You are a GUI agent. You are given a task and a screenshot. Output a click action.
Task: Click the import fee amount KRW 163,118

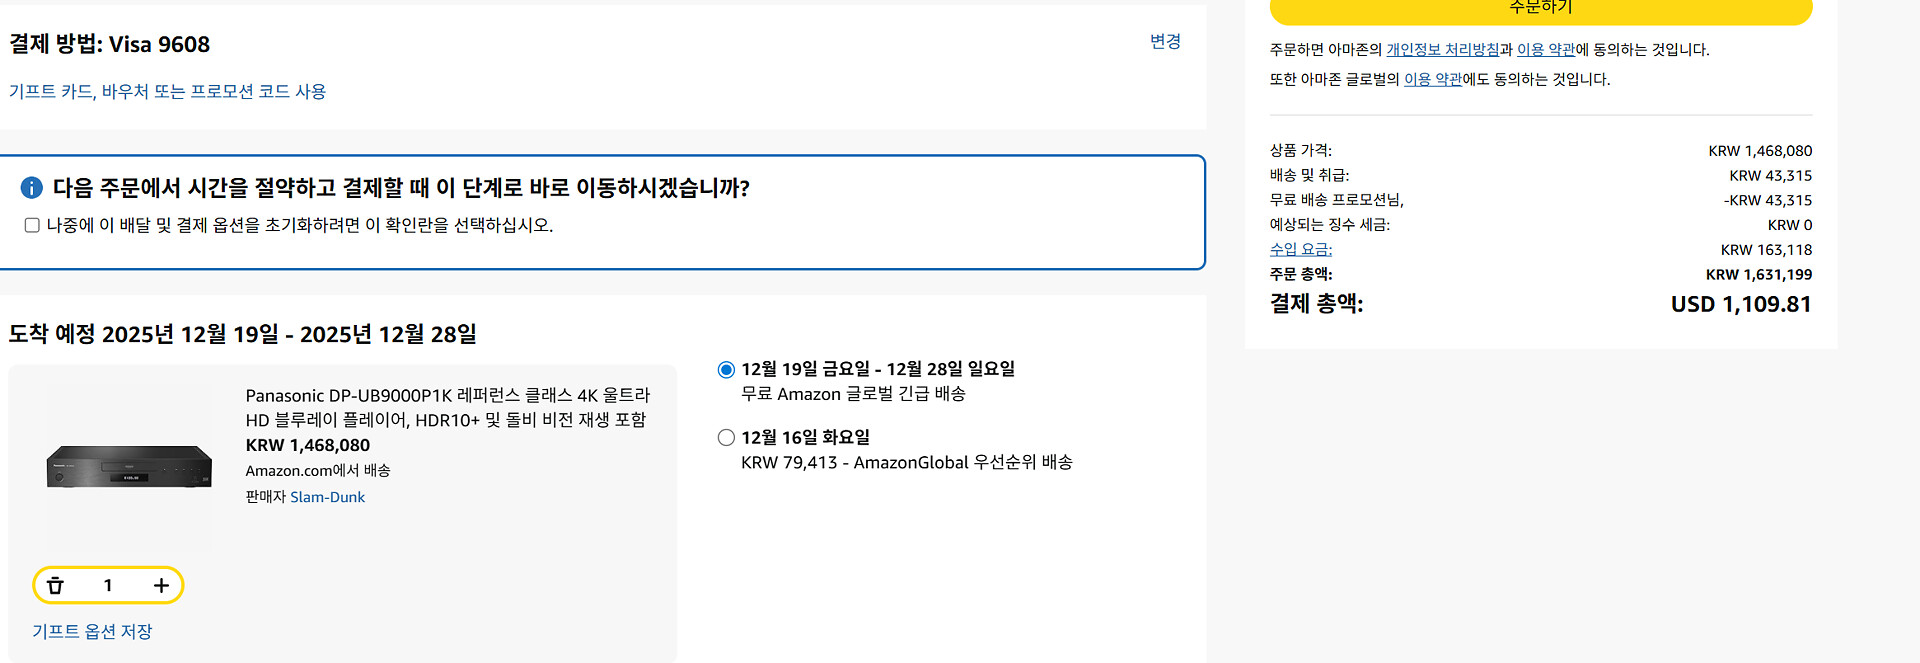tap(1766, 249)
